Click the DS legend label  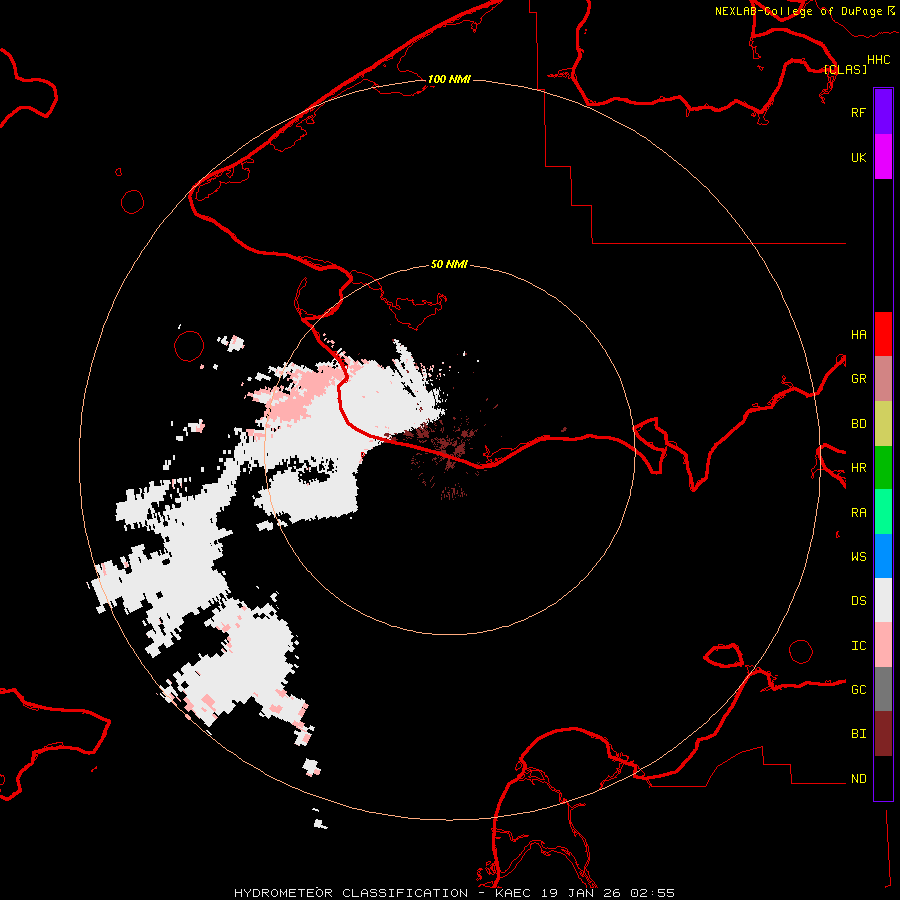tap(858, 601)
